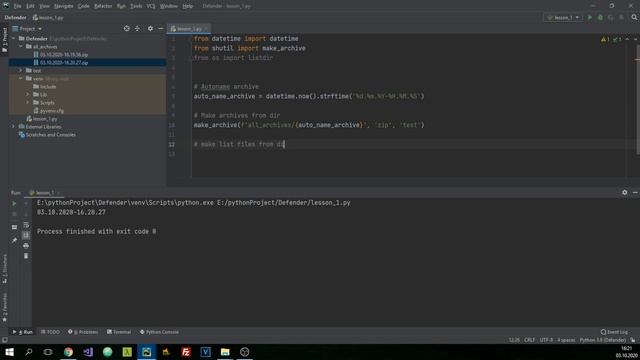
Task: Toggle the Structure side tab
Action: coord(4,268)
